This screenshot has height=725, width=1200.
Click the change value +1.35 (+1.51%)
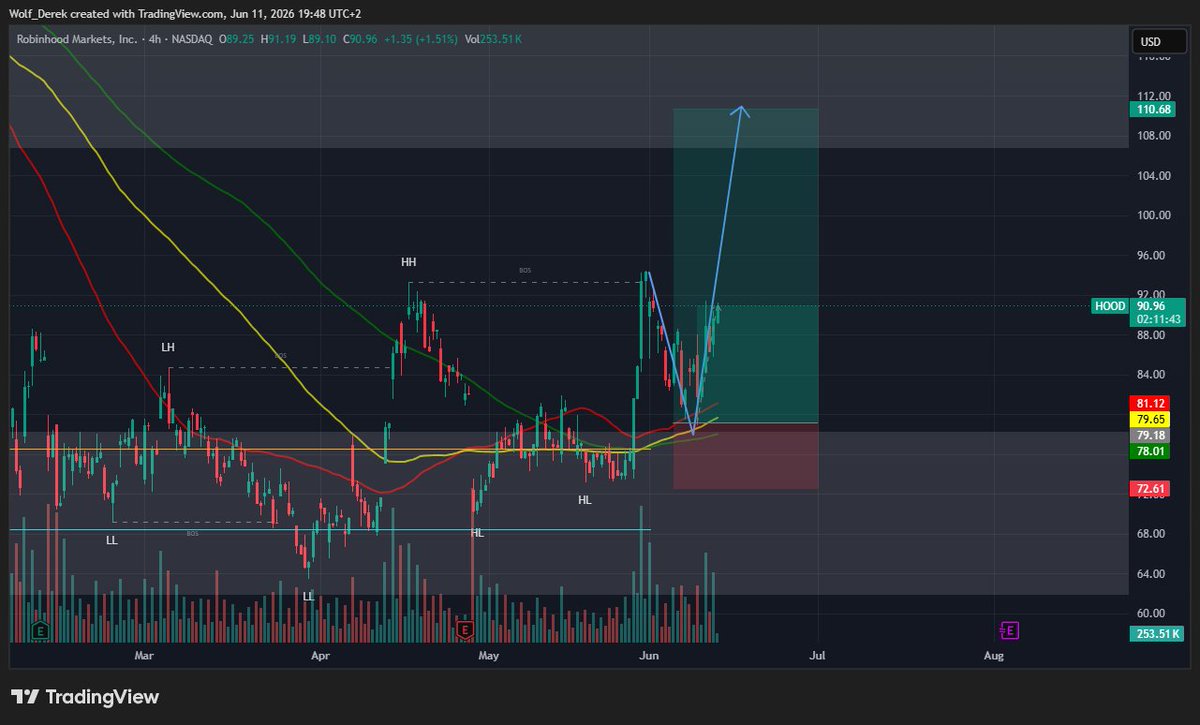(x=421, y=39)
